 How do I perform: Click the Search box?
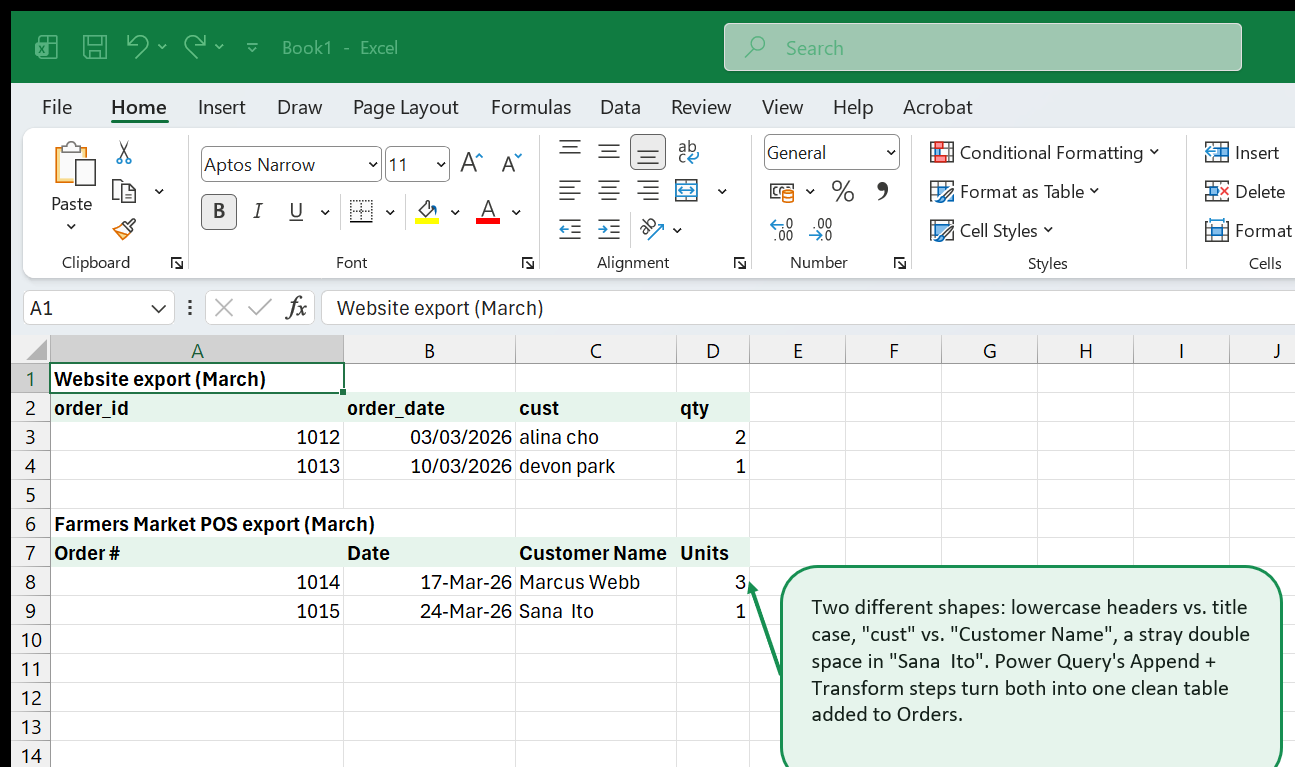pos(983,47)
